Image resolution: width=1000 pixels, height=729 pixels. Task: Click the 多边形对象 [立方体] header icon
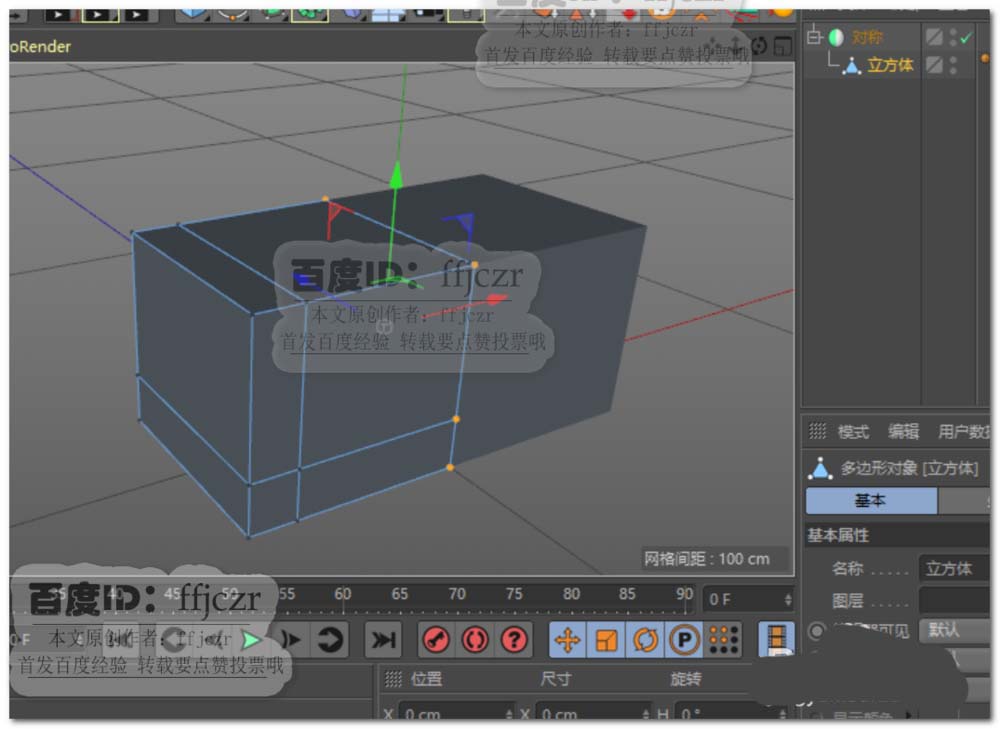pos(821,469)
